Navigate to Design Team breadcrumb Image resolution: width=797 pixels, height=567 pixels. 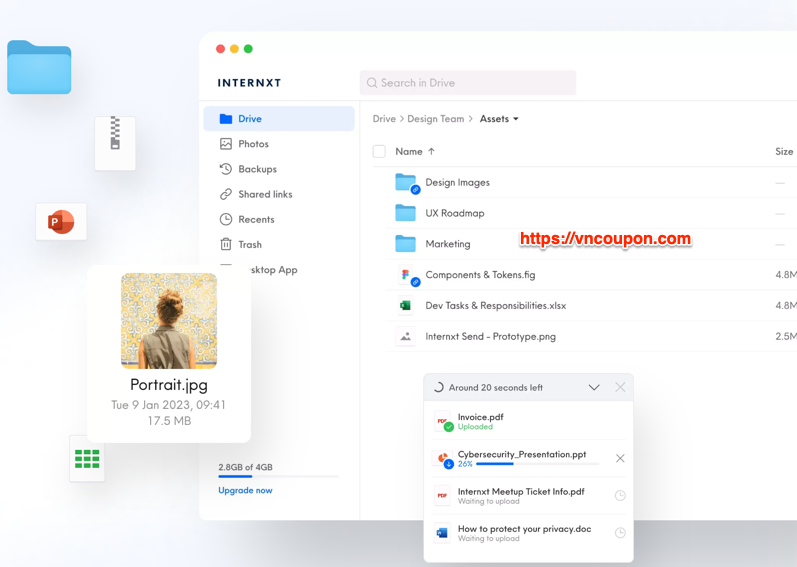[436, 119]
